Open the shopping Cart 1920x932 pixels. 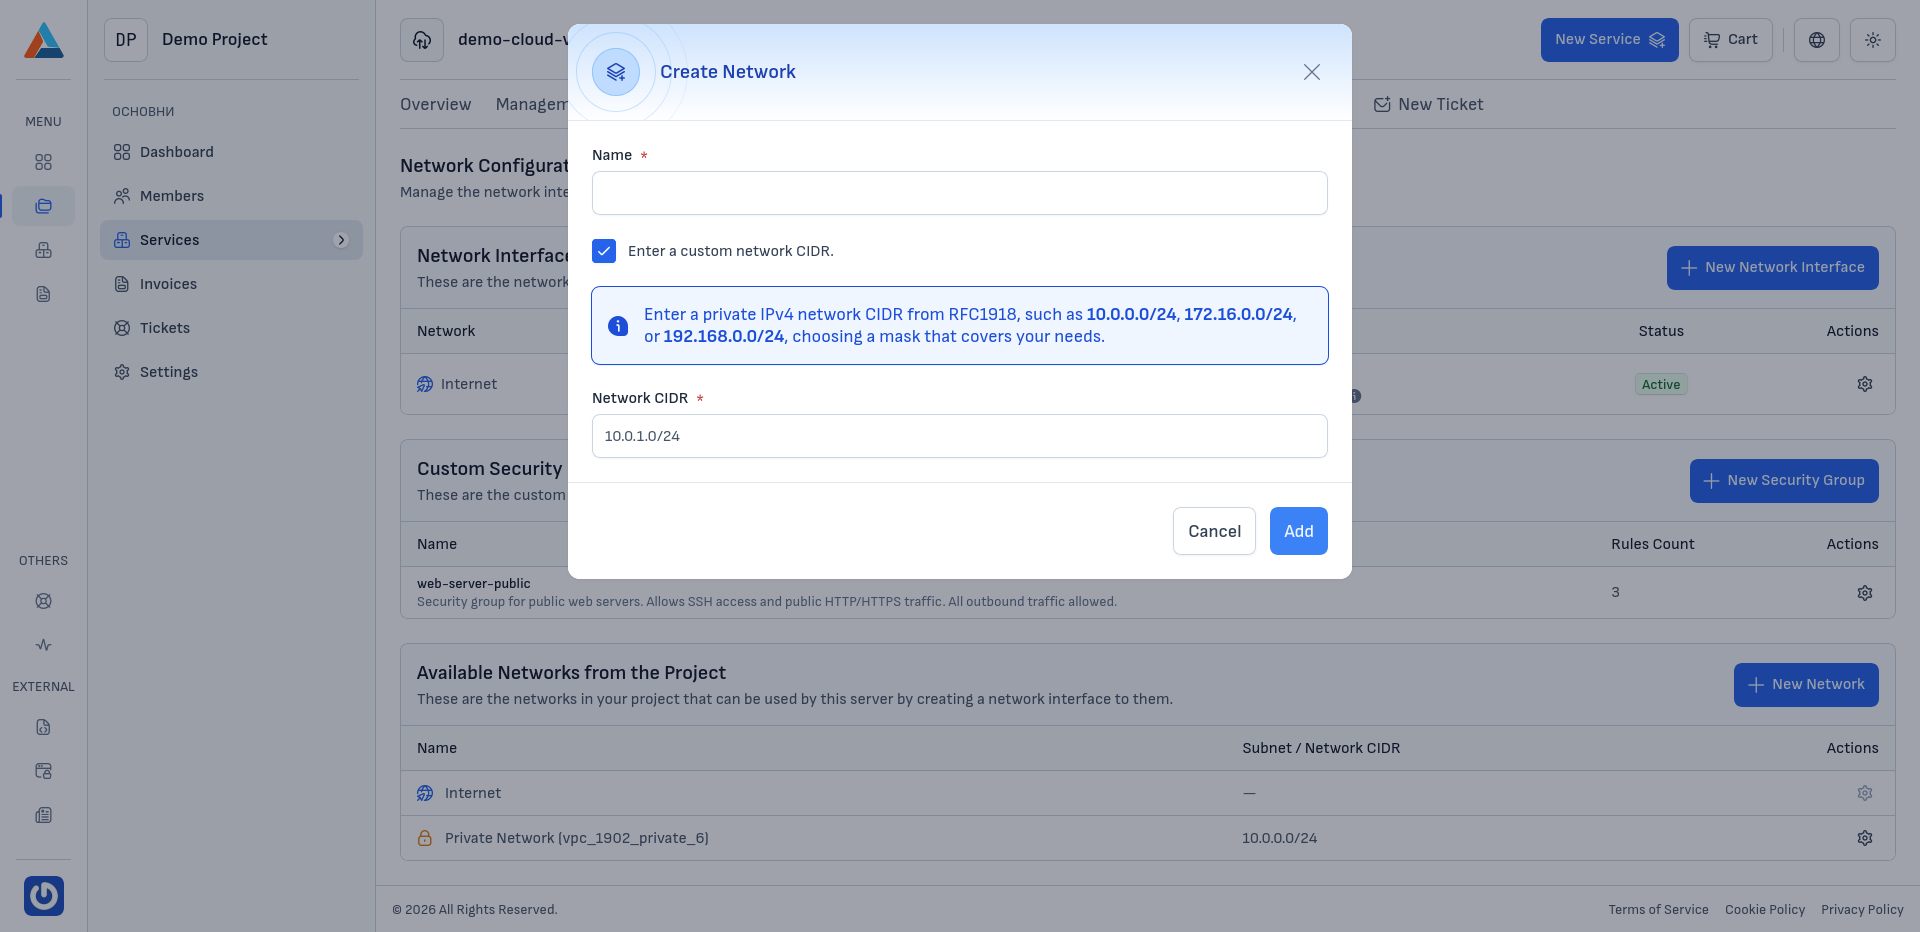click(x=1730, y=40)
